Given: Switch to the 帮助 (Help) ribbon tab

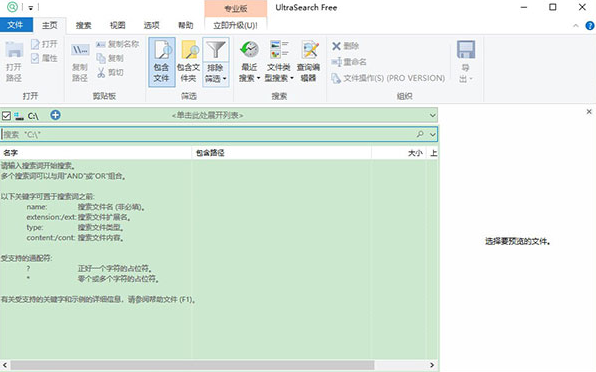Looking at the screenshot, I should point(185,25).
